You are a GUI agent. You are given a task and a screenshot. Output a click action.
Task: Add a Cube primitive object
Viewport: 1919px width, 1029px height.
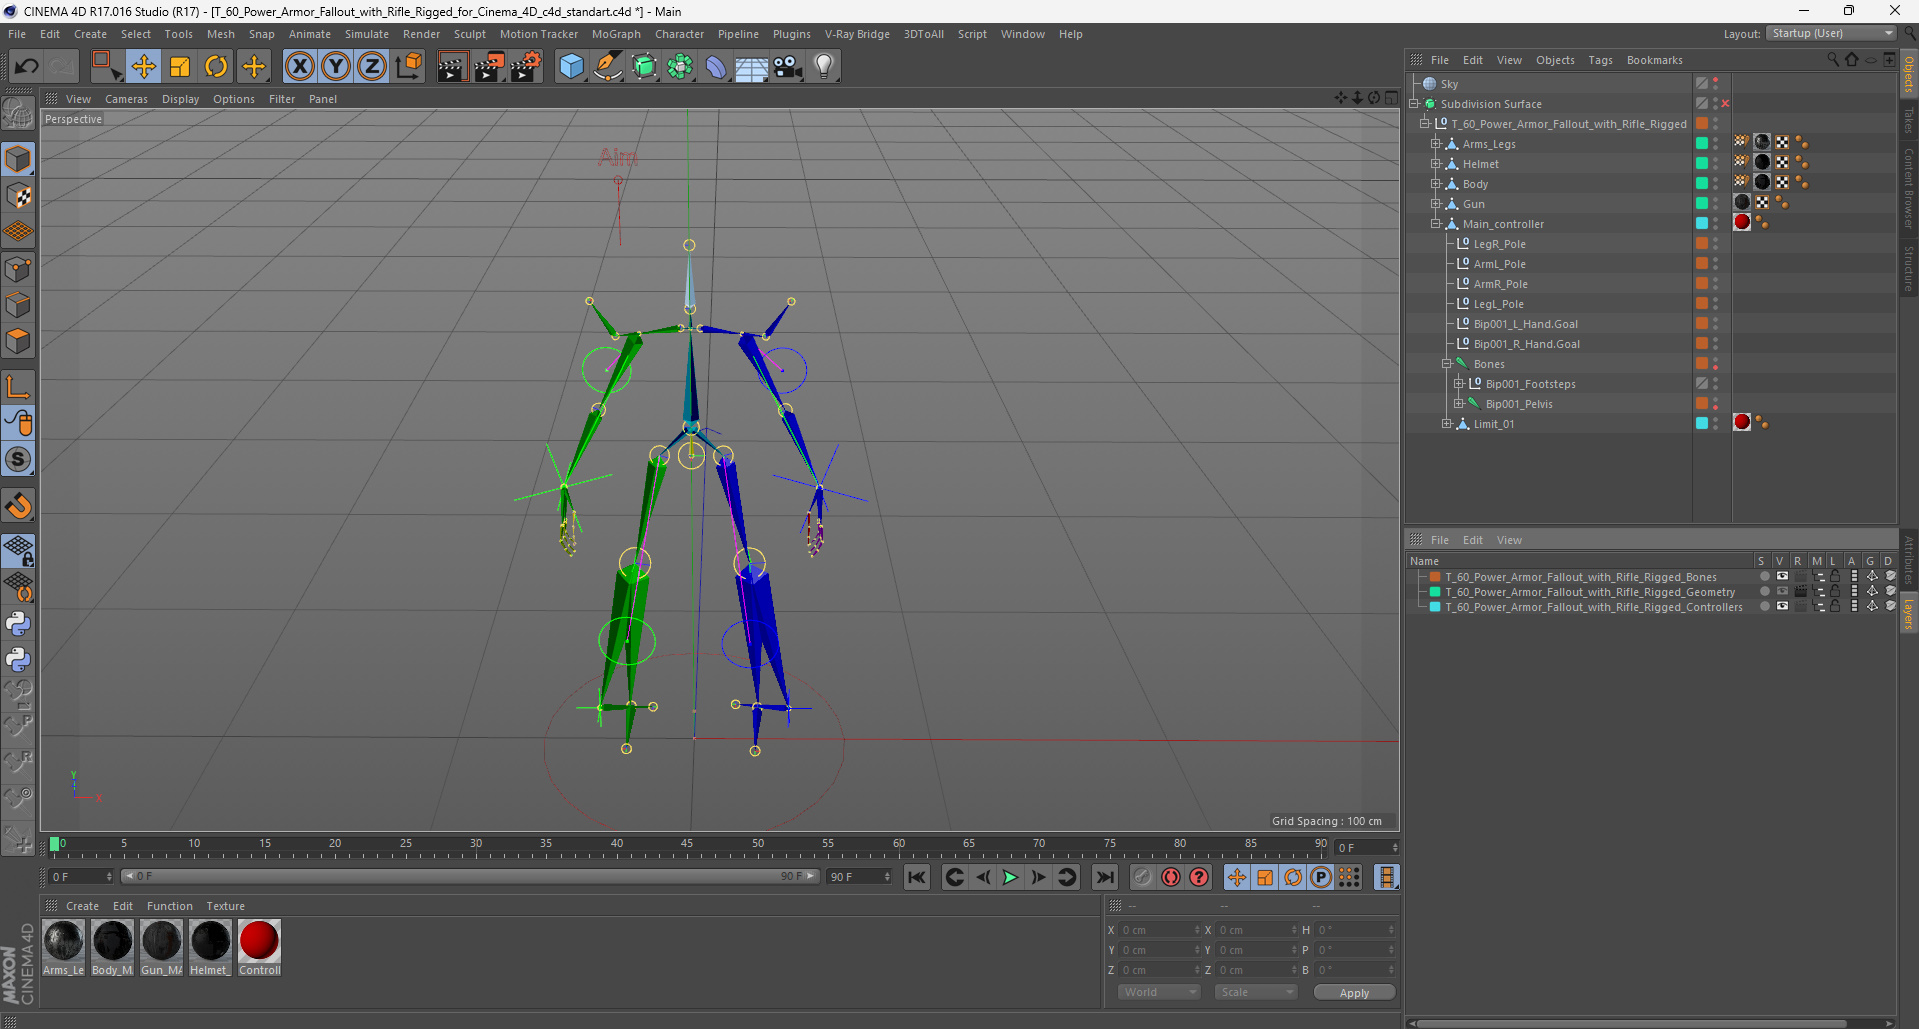(x=571, y=67)
